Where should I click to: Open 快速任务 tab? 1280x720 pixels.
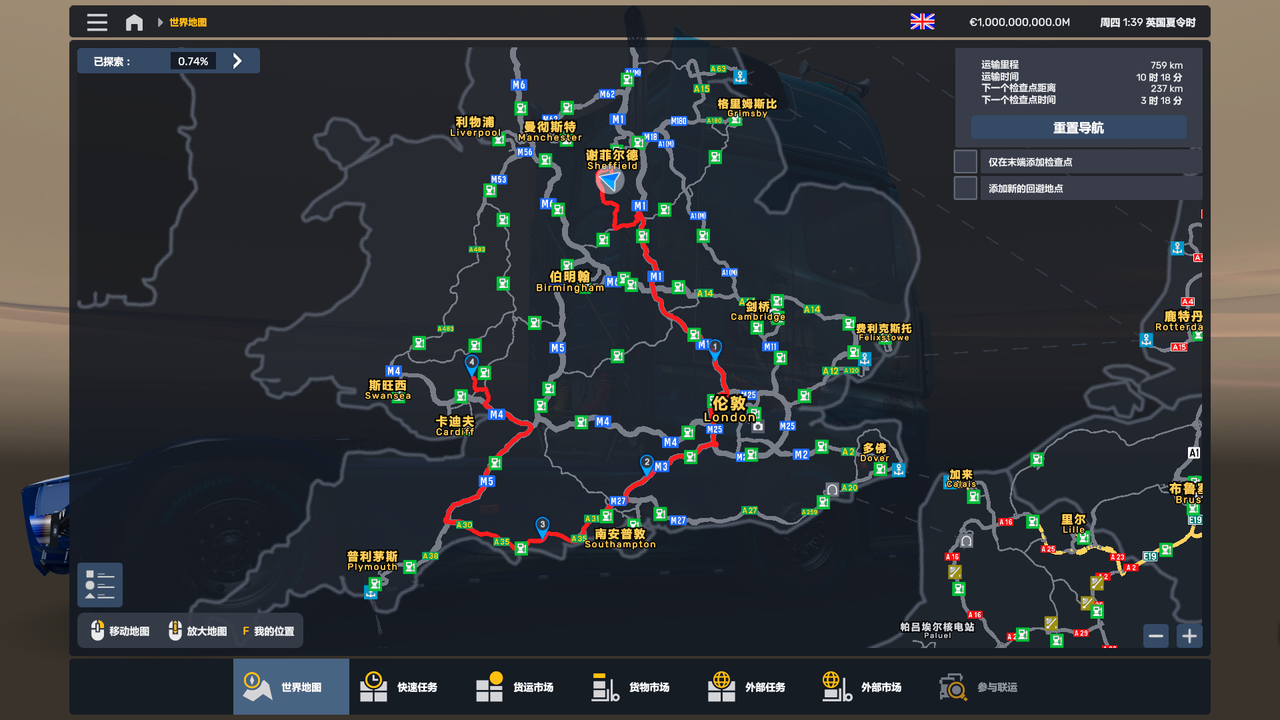pos(406,687)
